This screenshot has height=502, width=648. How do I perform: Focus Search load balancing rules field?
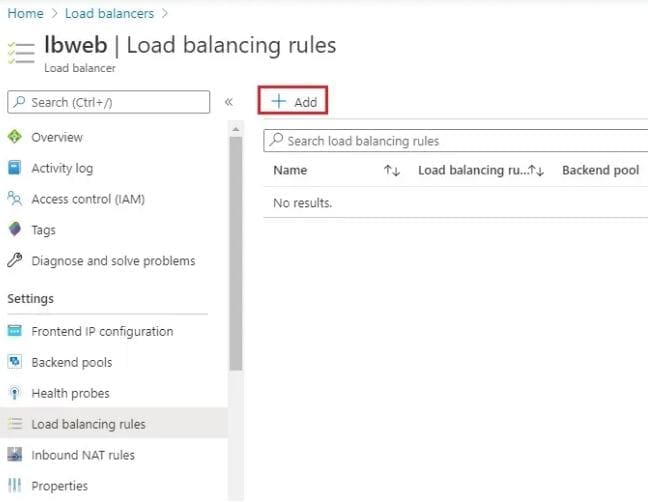point(455,140)
